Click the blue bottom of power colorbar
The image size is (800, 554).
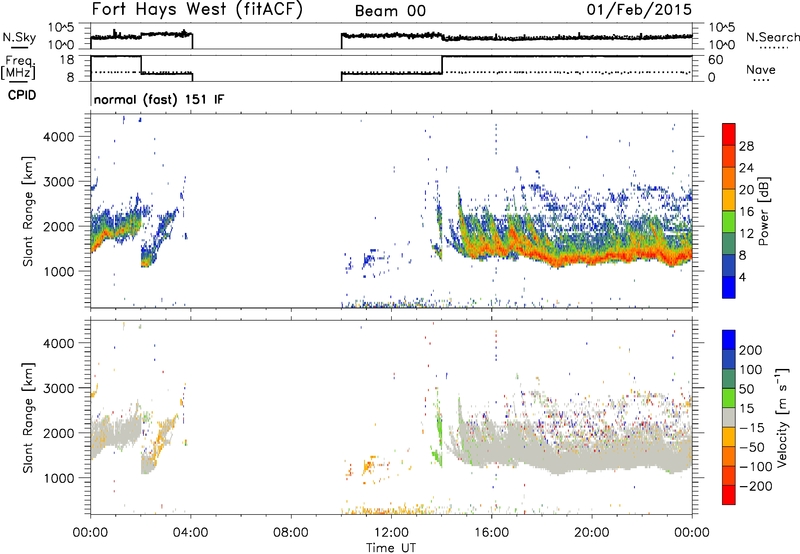point(729,287)
